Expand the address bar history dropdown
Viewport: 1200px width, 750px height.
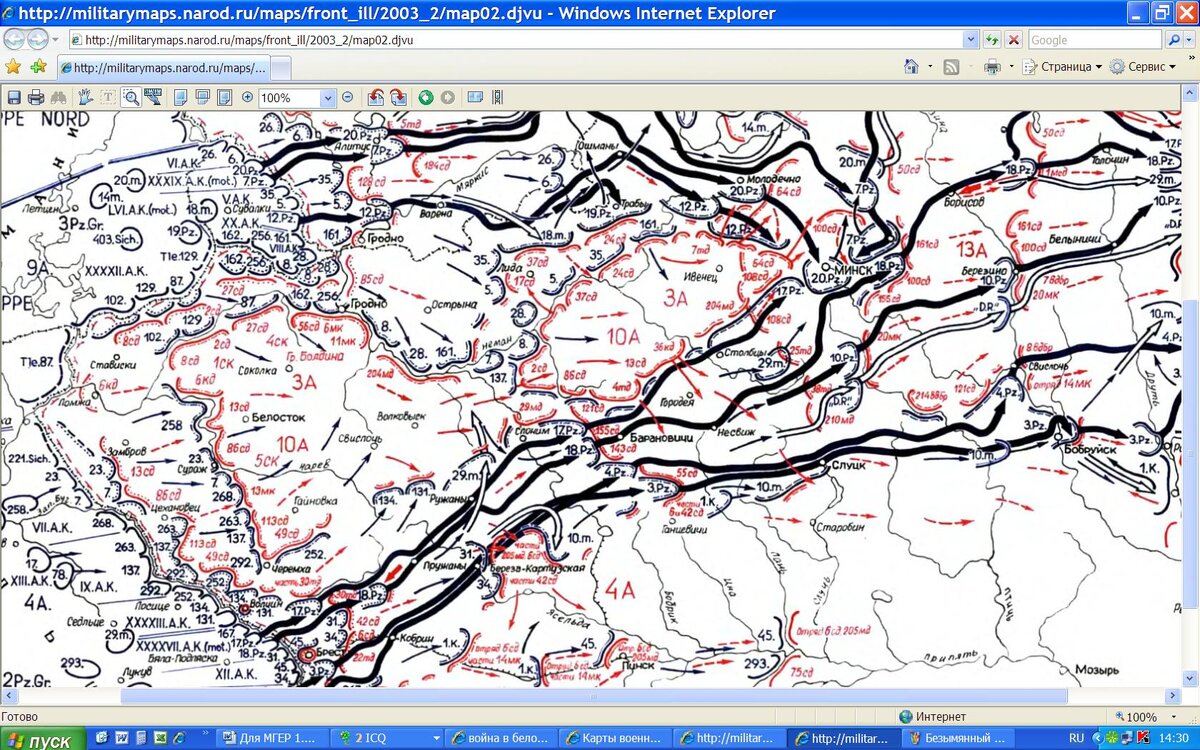pos(970,40)
